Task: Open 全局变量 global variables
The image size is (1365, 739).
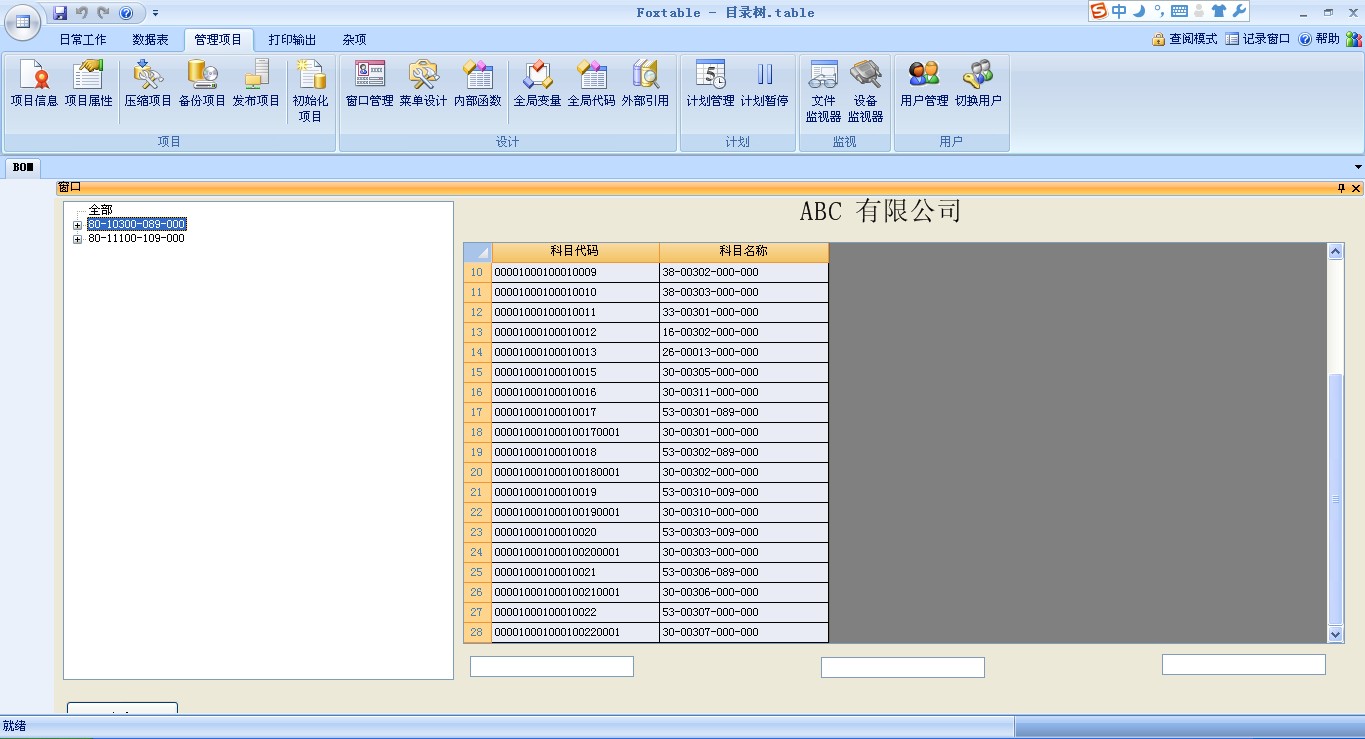Action: point(537,83)
